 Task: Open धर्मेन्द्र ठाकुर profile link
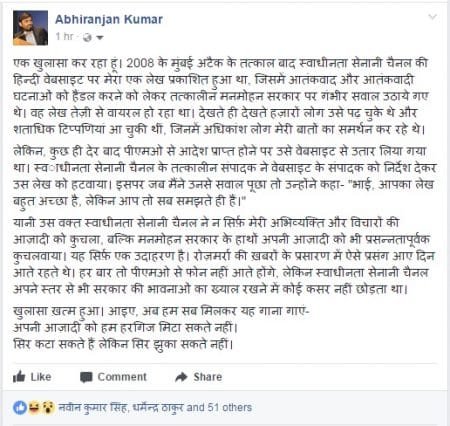click(x=158, y=407)
